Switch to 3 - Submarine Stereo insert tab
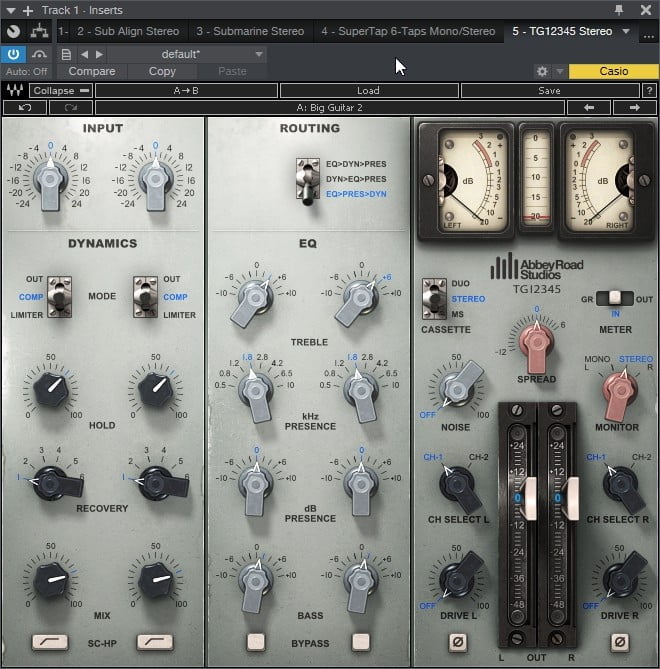This screenshot has width=660, height=669. click(250, 31)
